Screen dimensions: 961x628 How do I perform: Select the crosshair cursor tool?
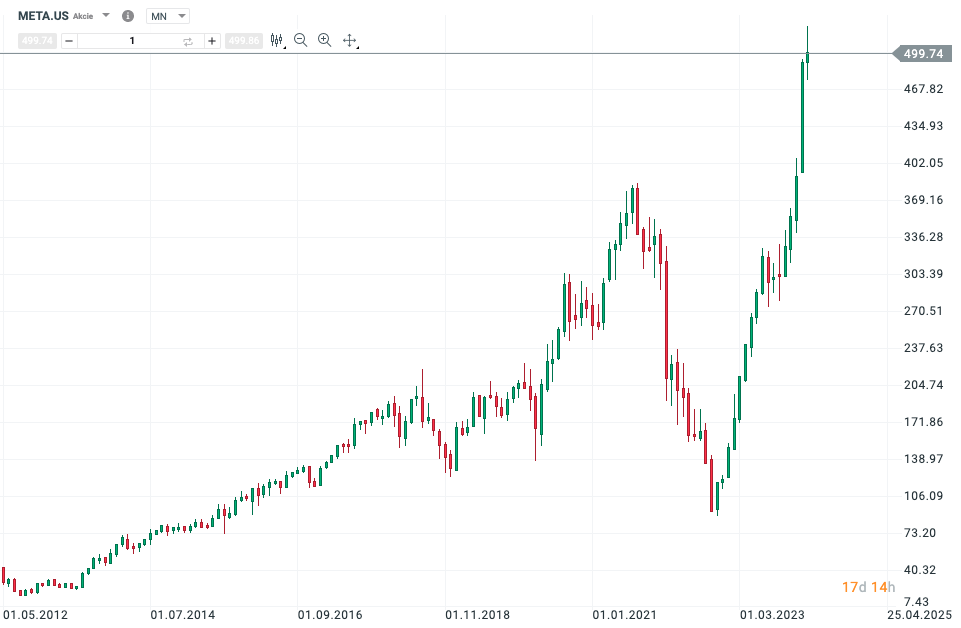coord(349,40)
